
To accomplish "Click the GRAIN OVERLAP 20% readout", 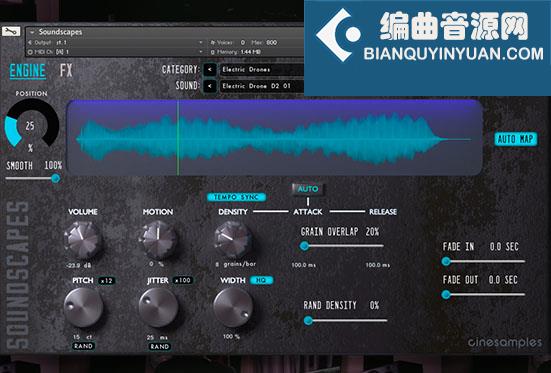I will tap(372, 232).
